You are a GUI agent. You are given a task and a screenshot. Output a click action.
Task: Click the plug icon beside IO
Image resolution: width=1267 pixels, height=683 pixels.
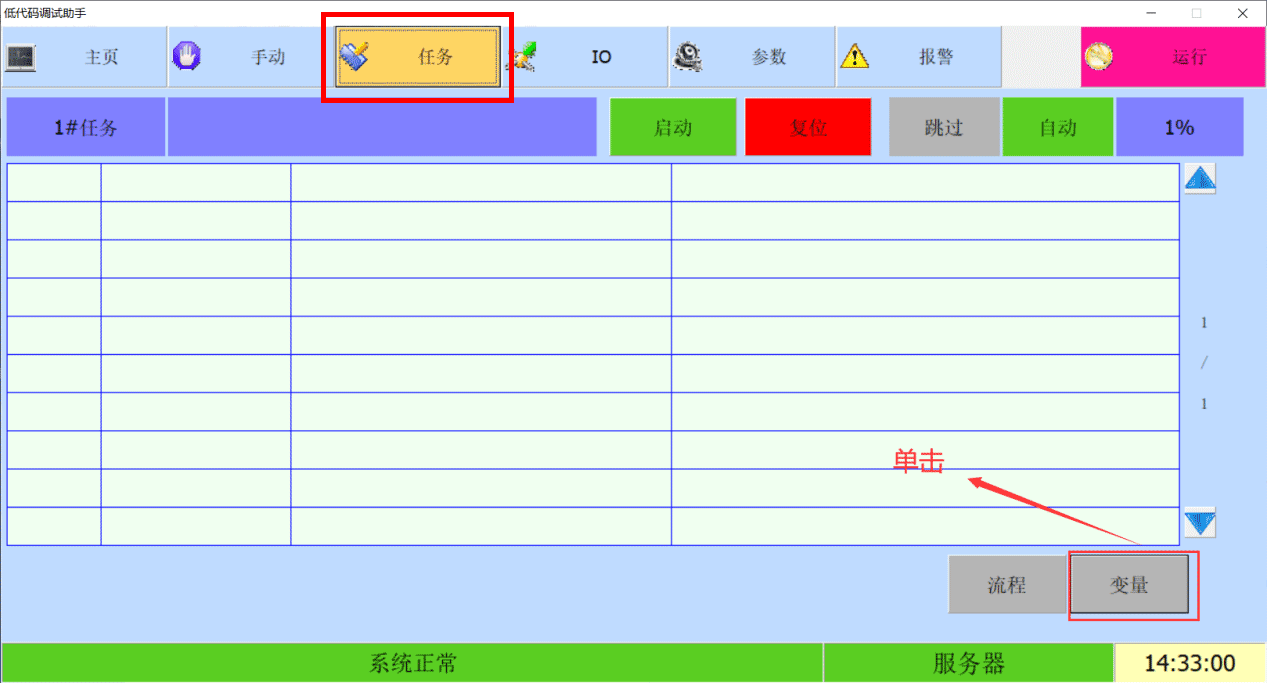coord(521,57)
